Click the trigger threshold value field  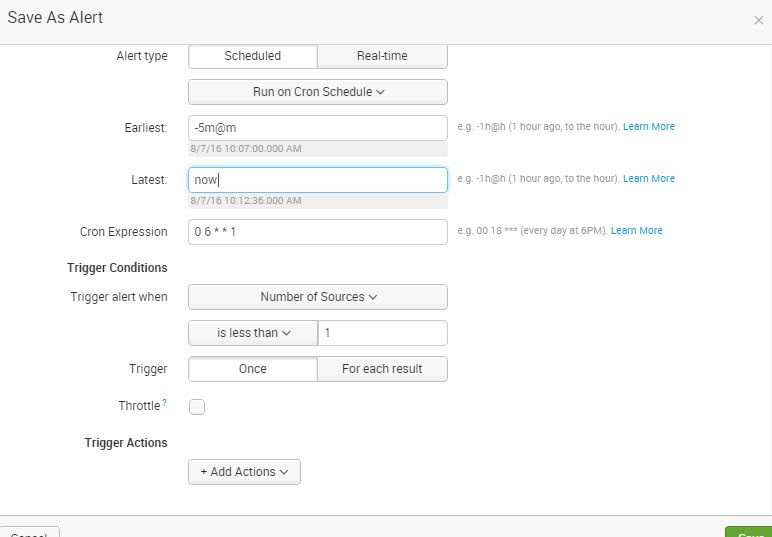(x=382, y=333)
